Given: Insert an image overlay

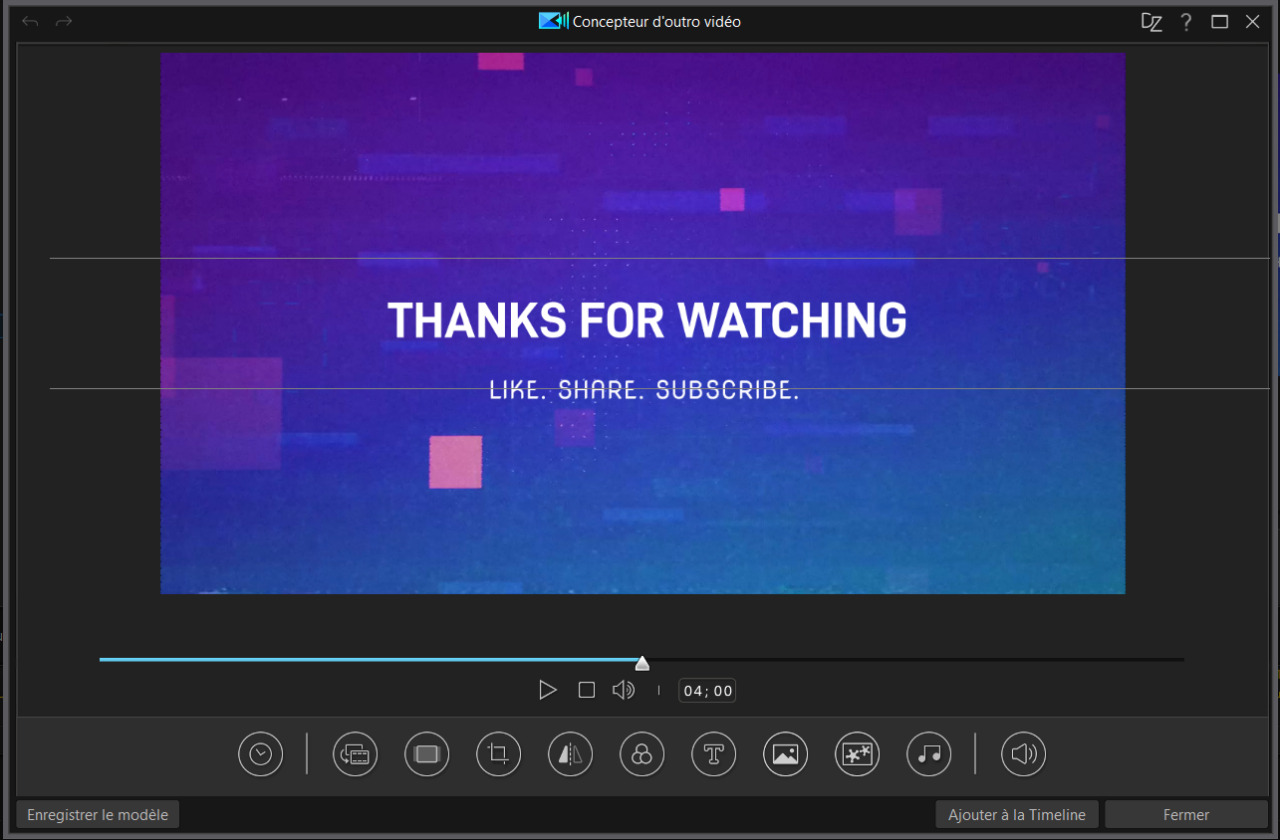Looking at the screenshot, I should click(785, 754).
